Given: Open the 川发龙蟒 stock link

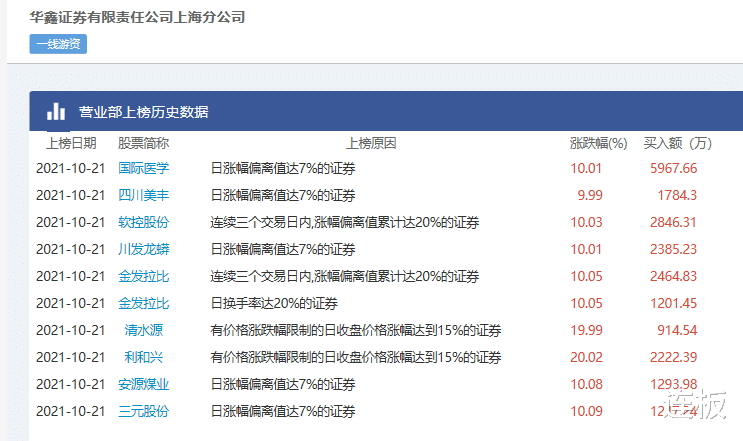Looking at the screenshot, I should point(144,249).
